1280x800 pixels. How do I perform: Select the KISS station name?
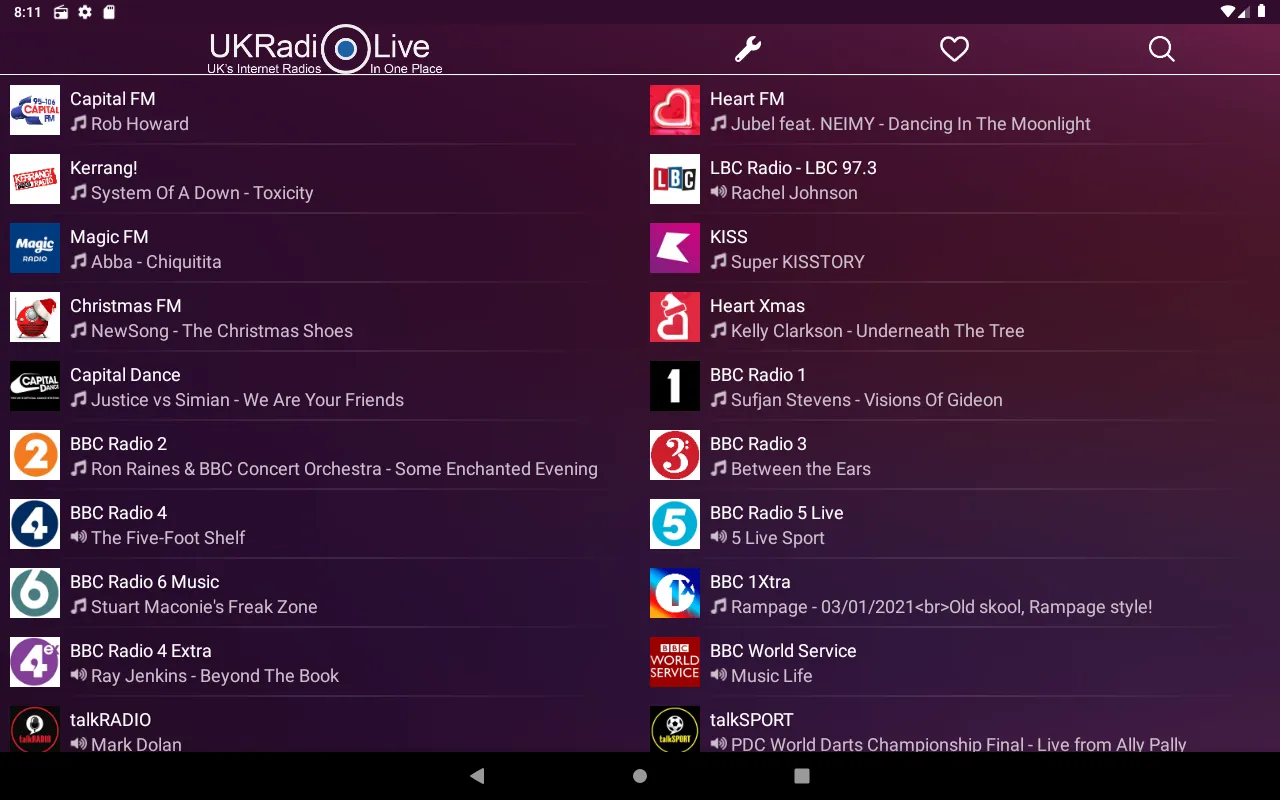(x=728, y=237)
